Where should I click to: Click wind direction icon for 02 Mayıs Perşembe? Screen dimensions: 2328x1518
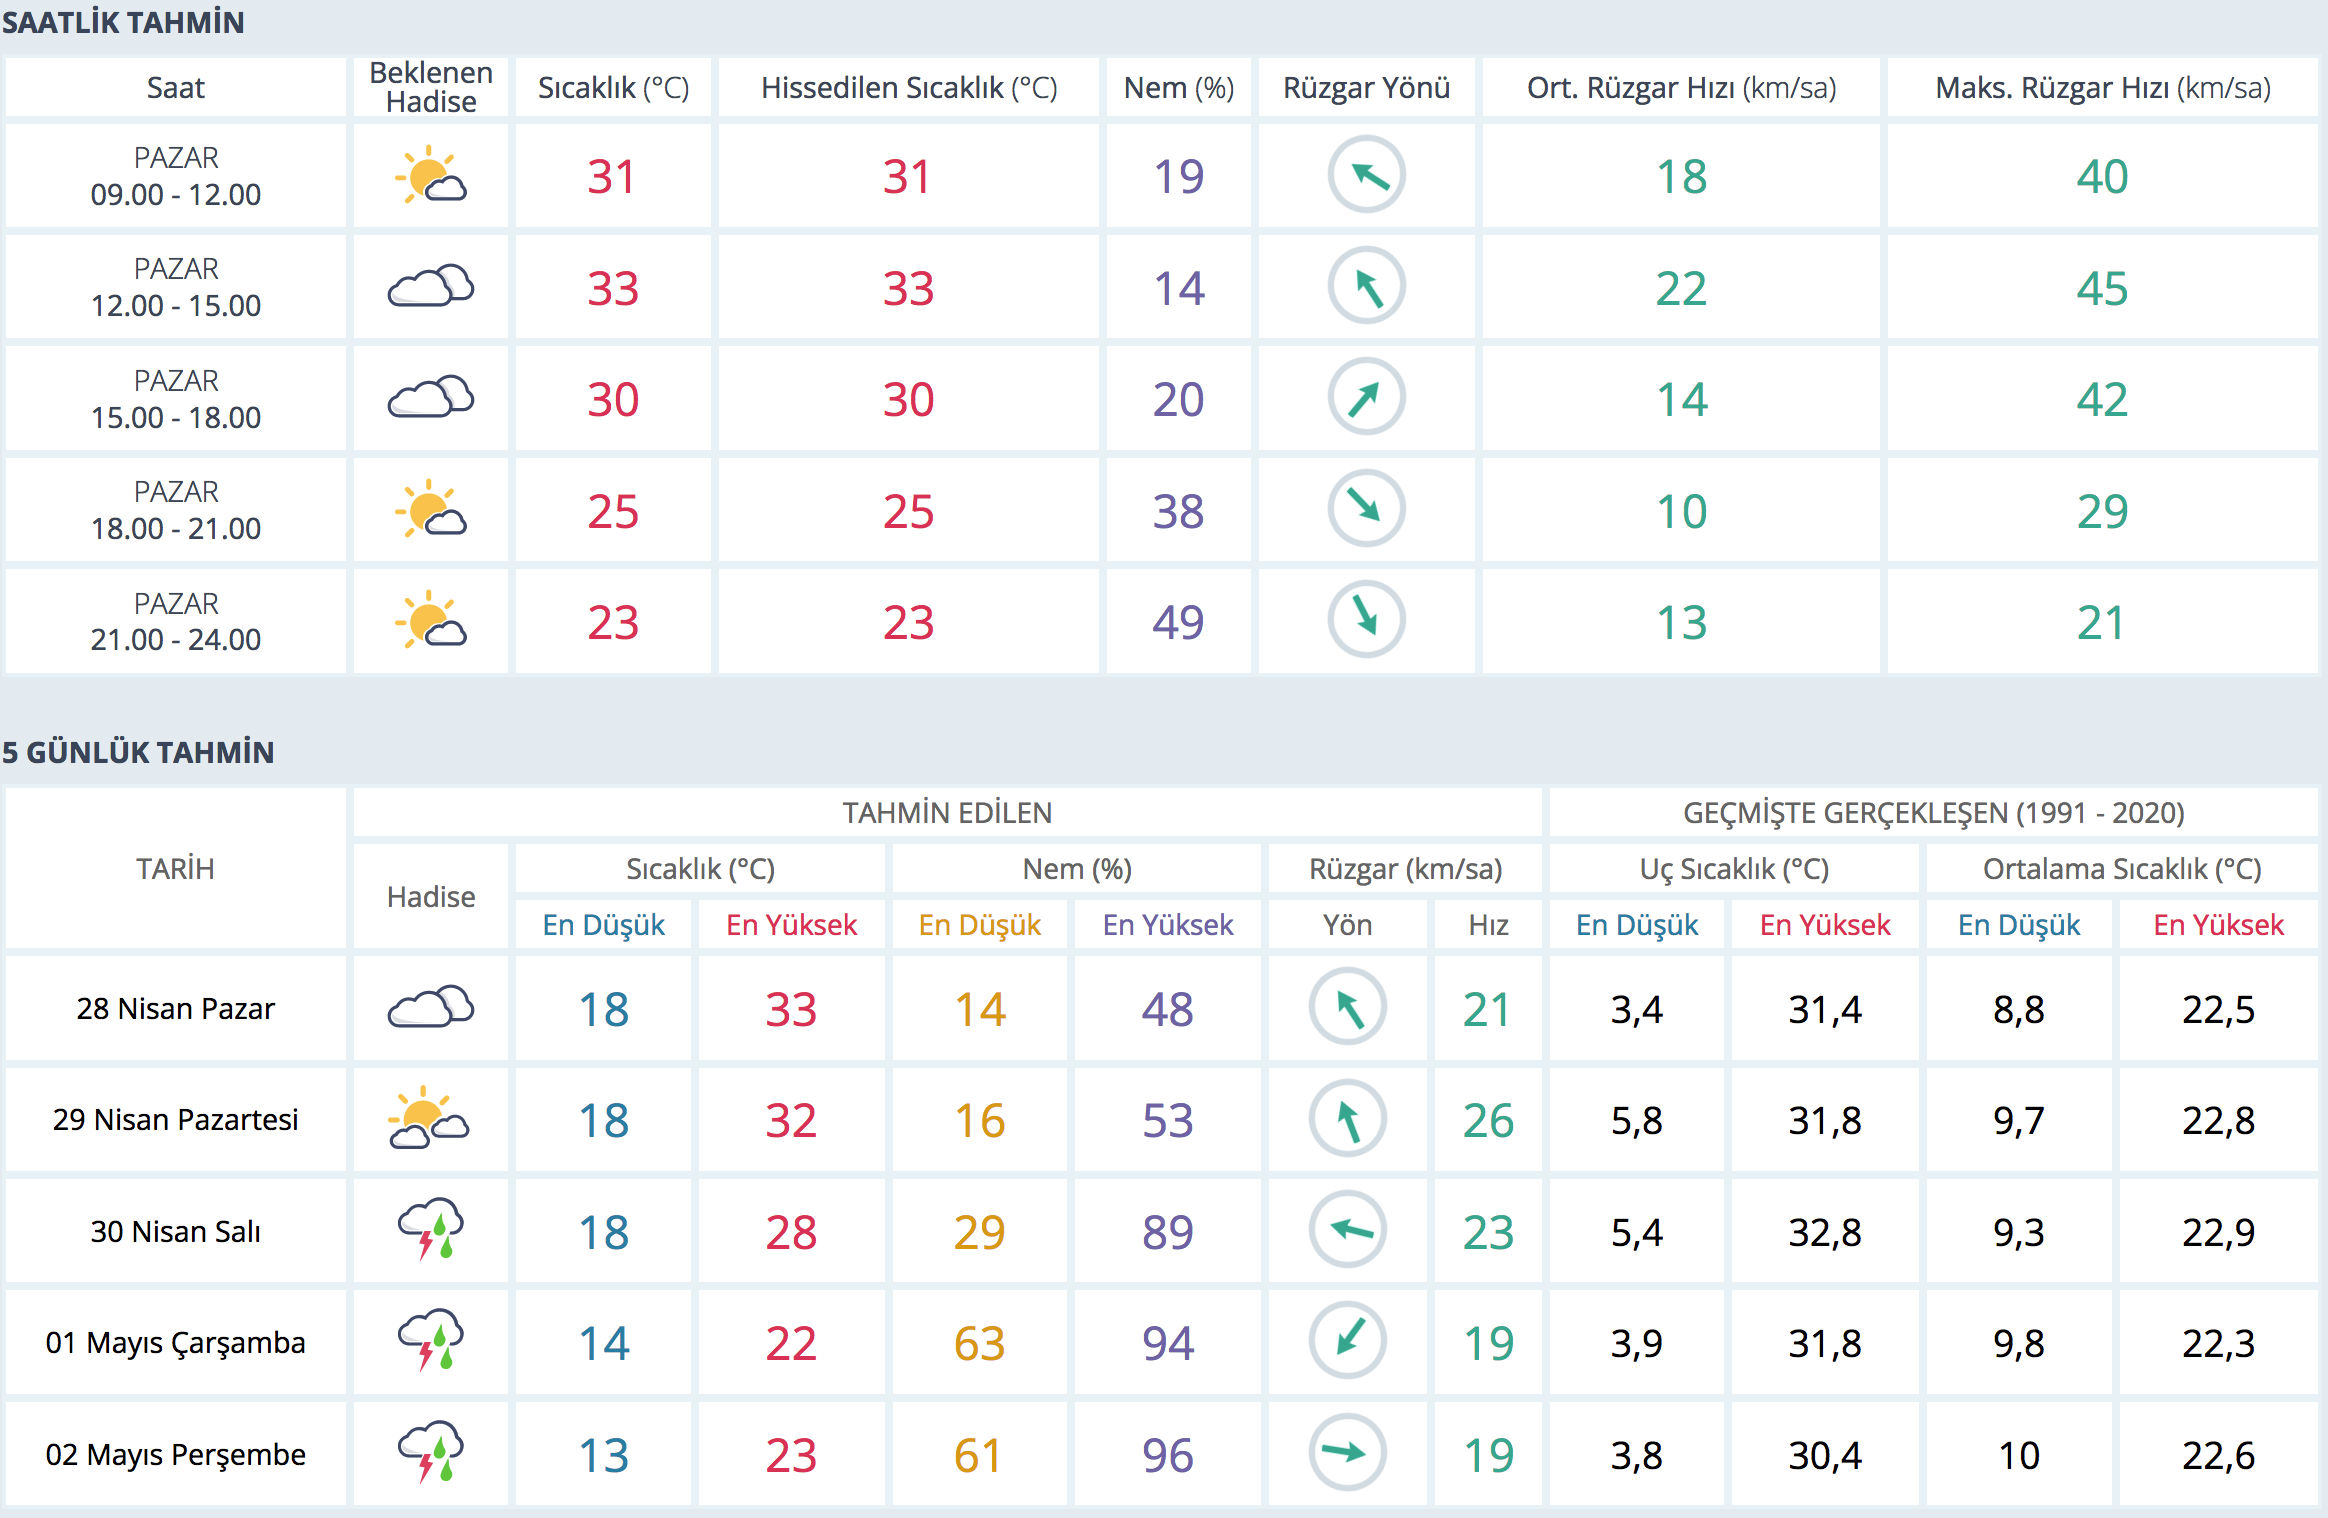tap(1347, 1452)
